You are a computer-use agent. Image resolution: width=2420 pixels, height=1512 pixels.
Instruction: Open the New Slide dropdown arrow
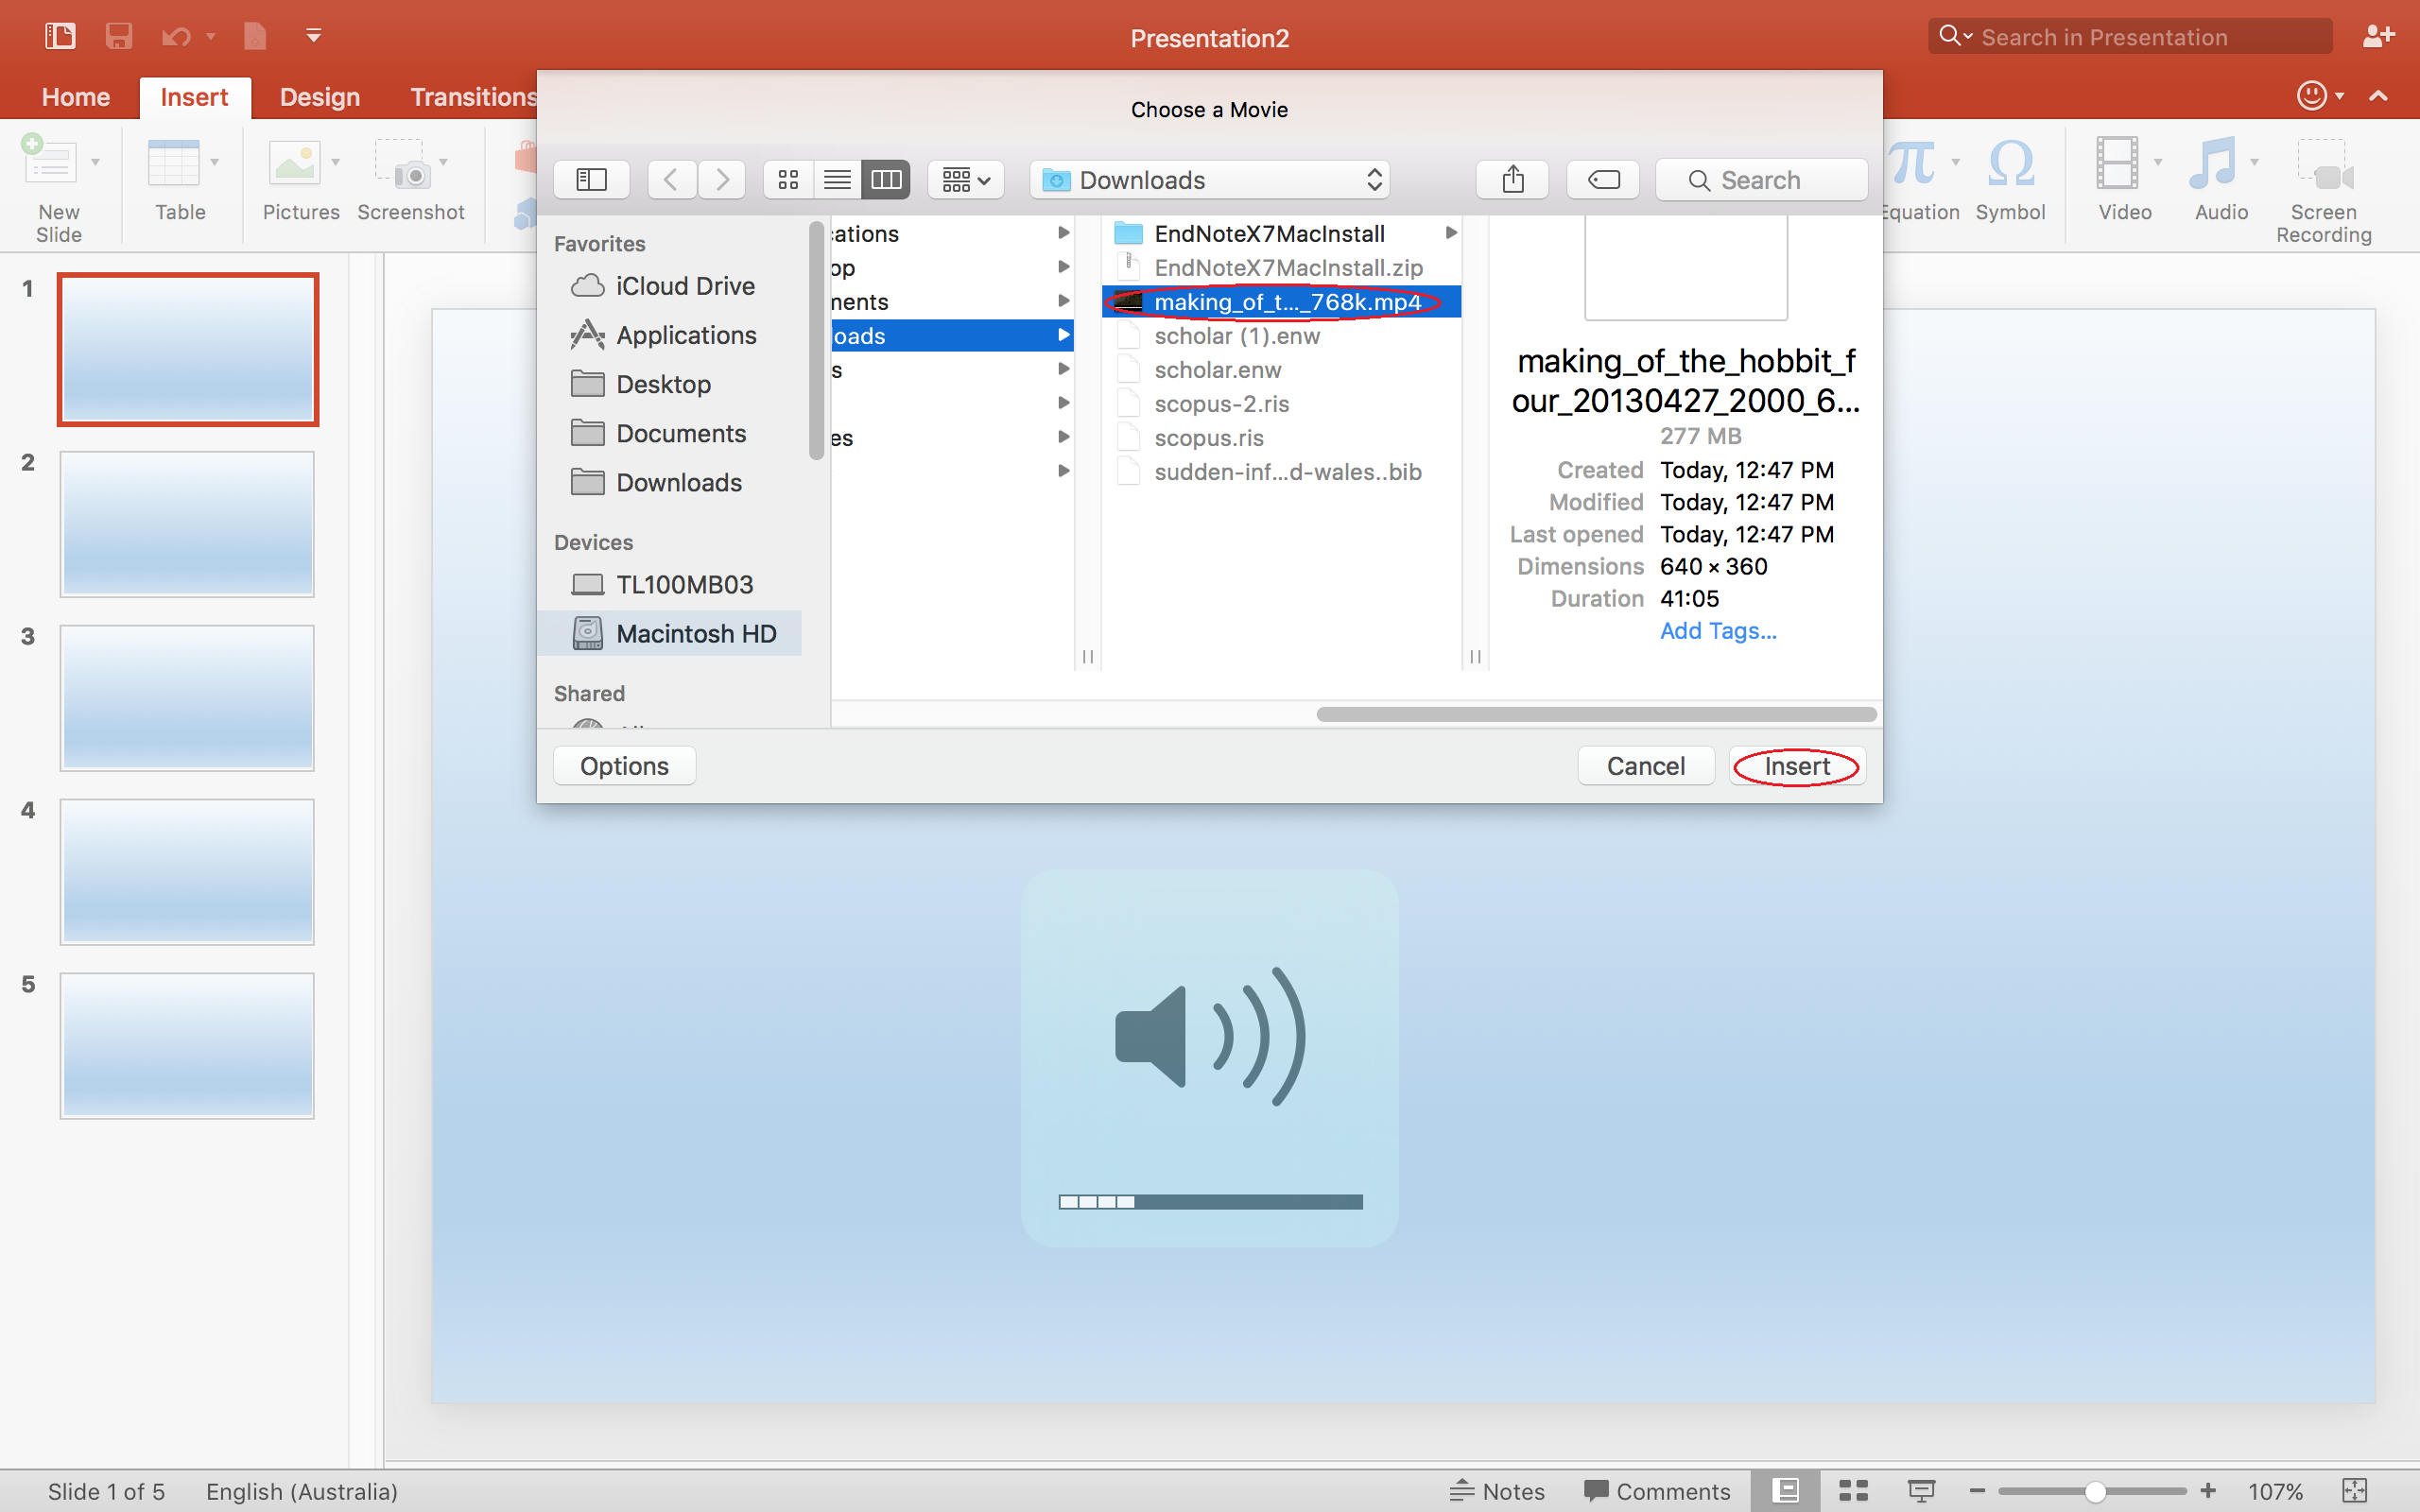tap(96, 162)
